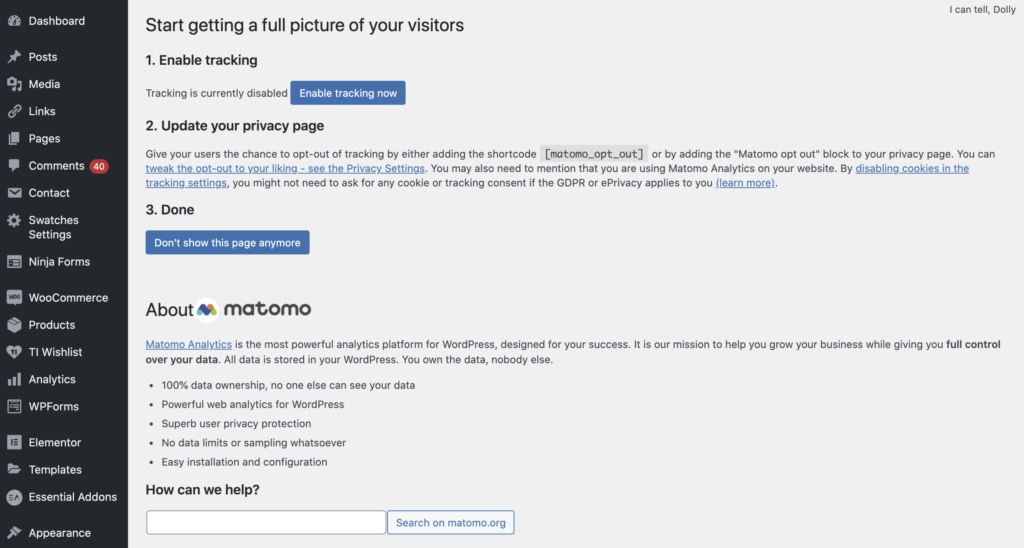Select the Comments speech bubble icon

coord(14,166)
